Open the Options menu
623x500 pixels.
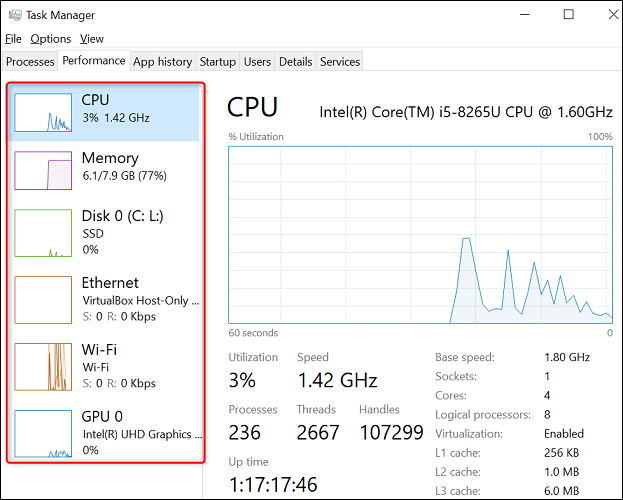51,39
